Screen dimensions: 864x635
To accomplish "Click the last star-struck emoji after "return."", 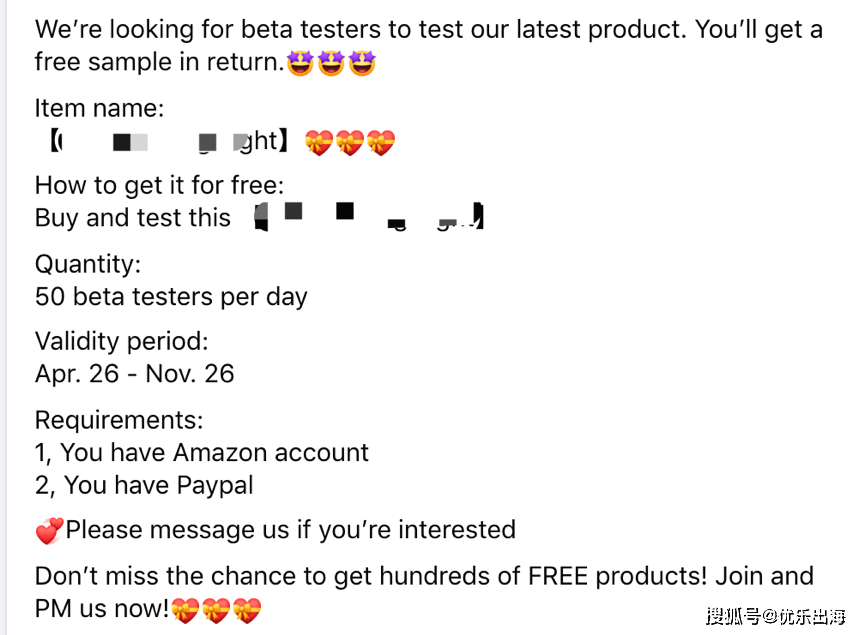I will [361, 63].
